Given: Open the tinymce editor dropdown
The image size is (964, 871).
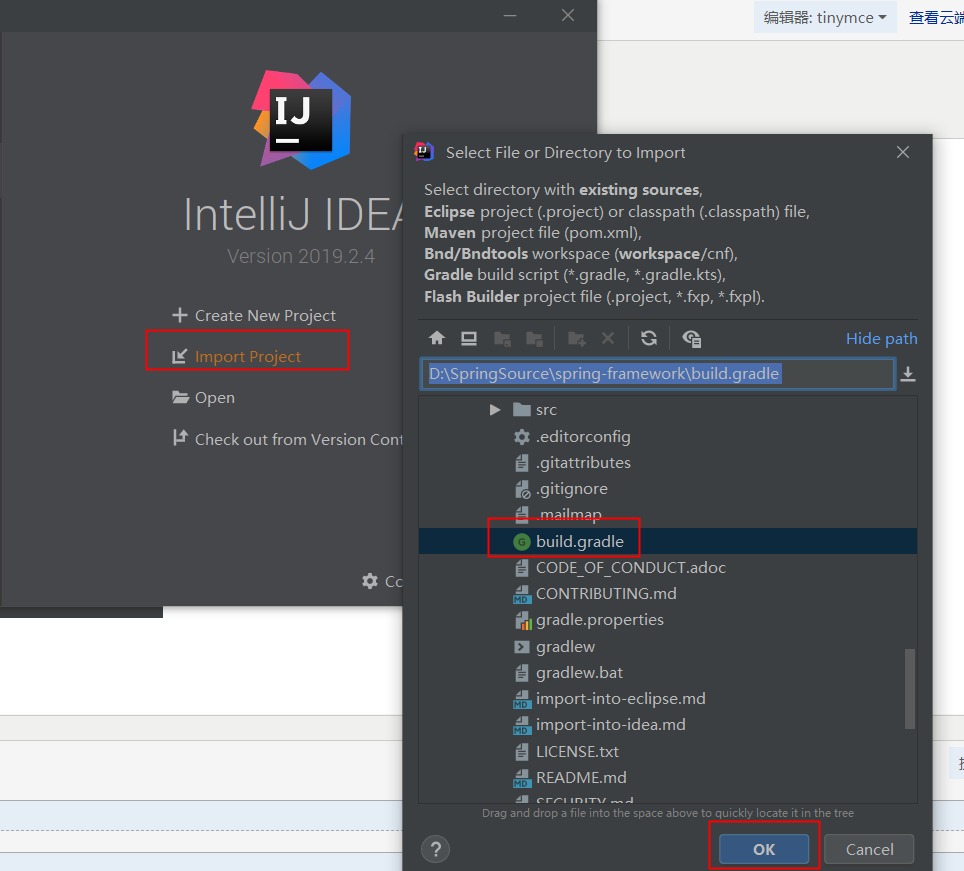Looking at the screenshot, I should pyautogui.click(x=824, y=17).
